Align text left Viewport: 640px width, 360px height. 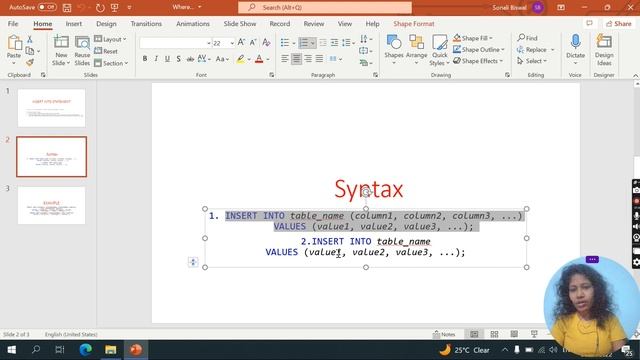click(x=285, y=59)
